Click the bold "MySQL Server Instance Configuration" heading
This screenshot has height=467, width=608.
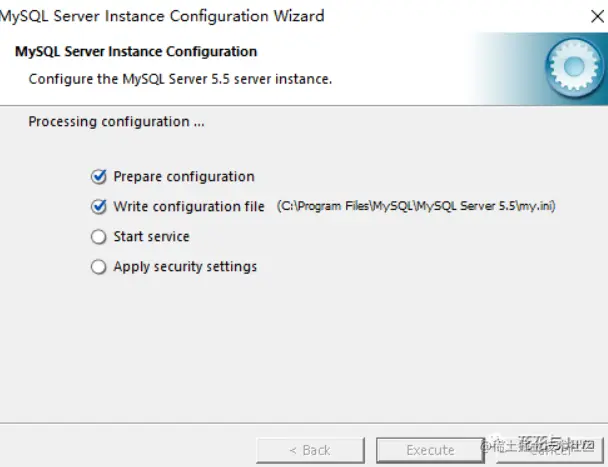point(136,52)
